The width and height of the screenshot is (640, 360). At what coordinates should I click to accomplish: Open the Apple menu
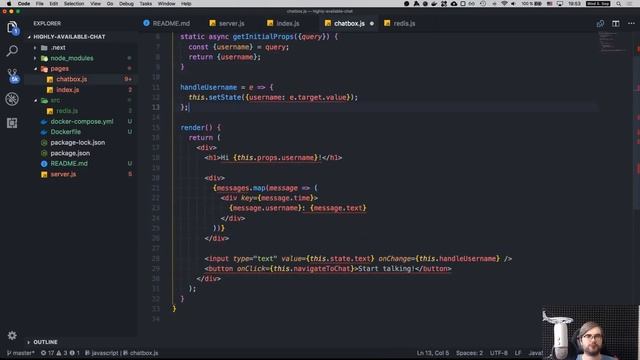[9, 4]
